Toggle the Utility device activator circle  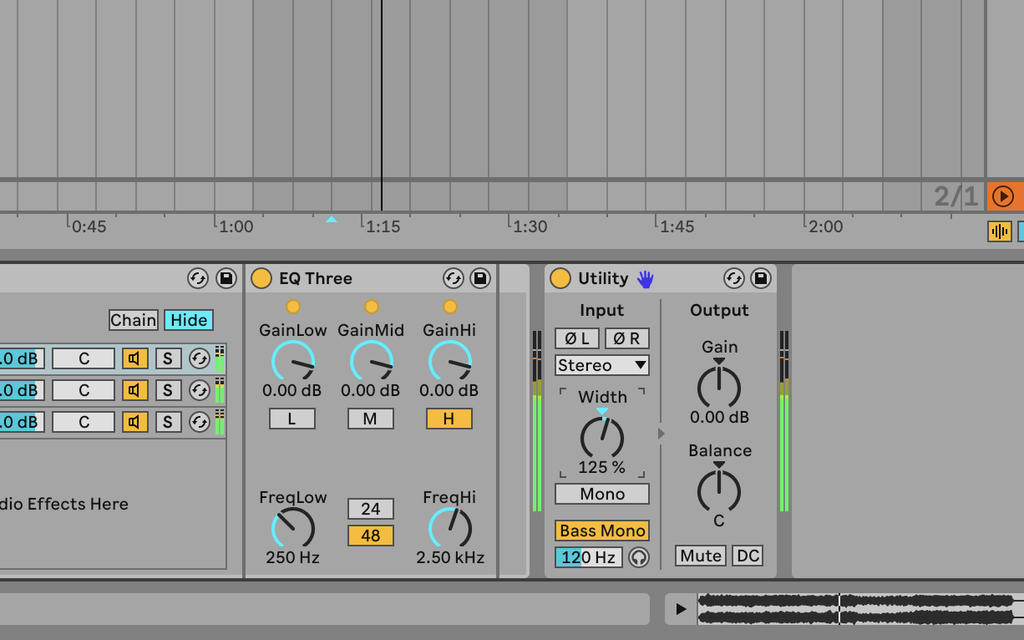(559, 278)
